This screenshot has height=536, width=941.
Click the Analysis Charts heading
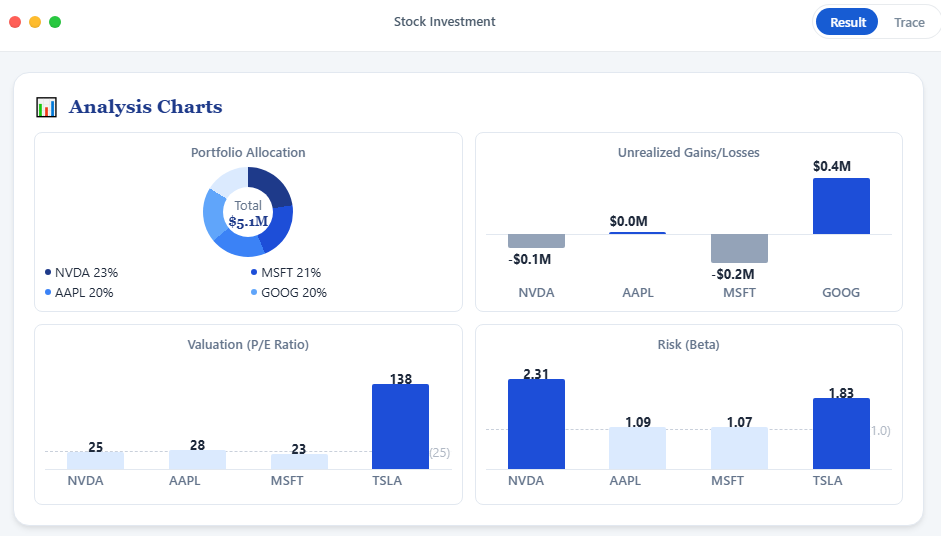145,107
